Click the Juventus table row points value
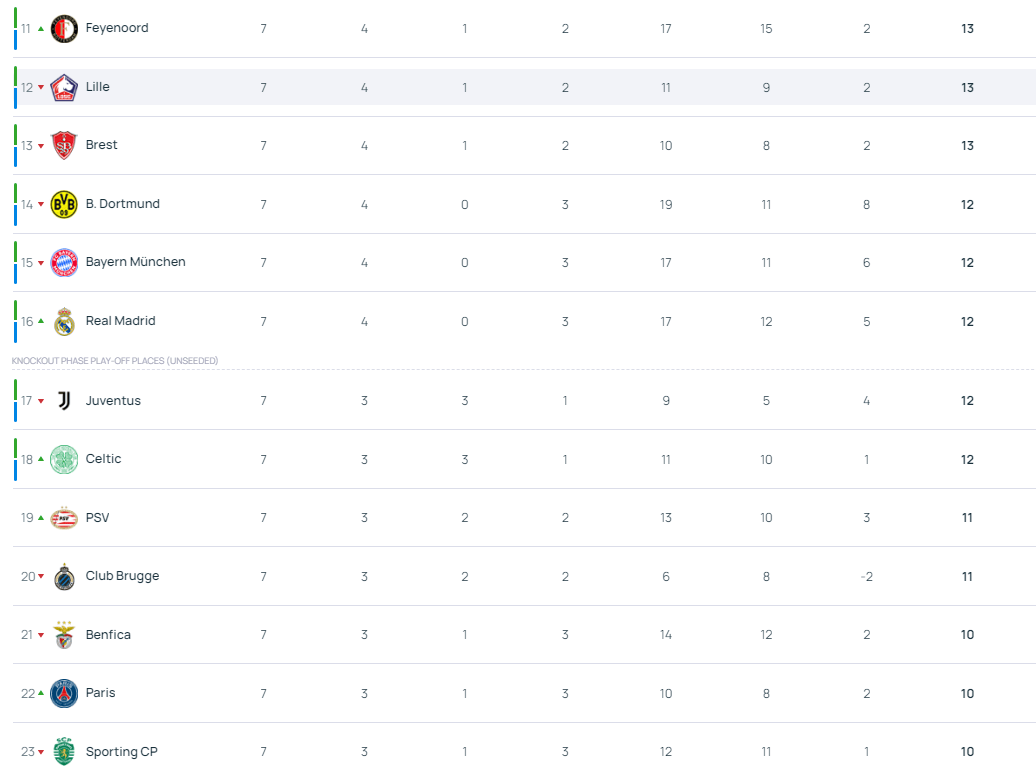Image resolution: width=1036 pixels, height=779 pixels. point(967,400)
